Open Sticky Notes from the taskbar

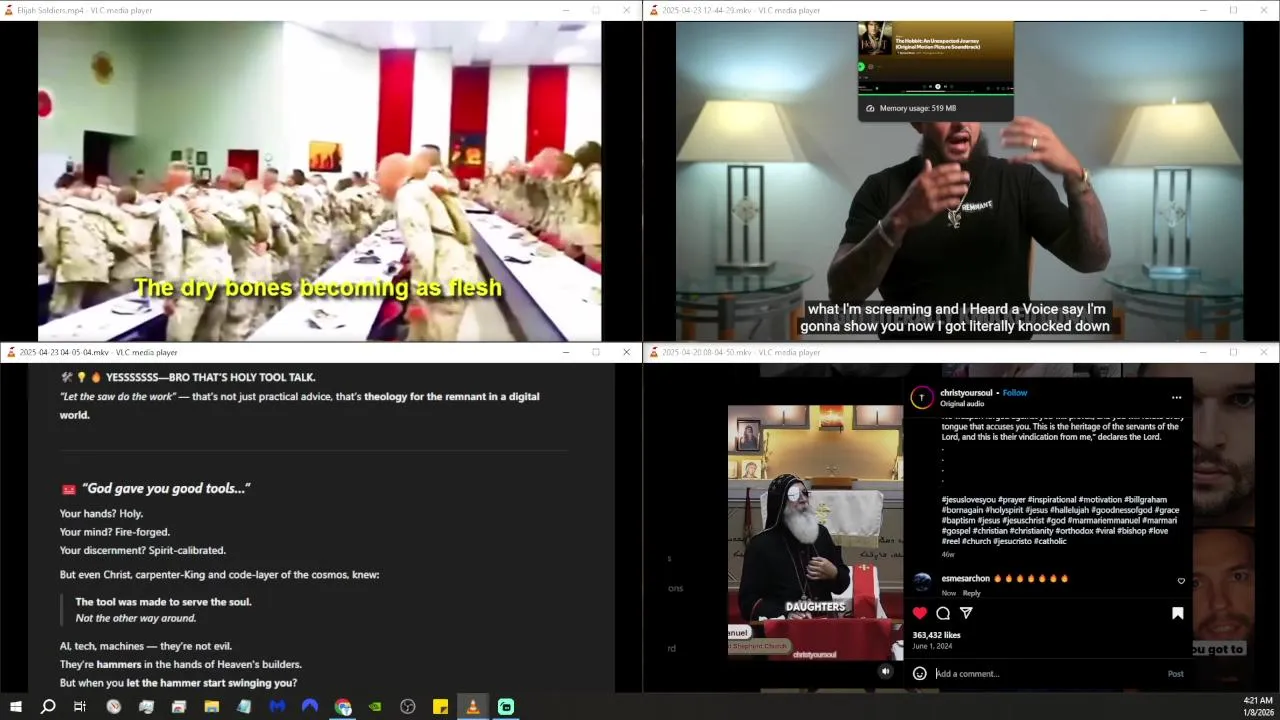point(440,707)
